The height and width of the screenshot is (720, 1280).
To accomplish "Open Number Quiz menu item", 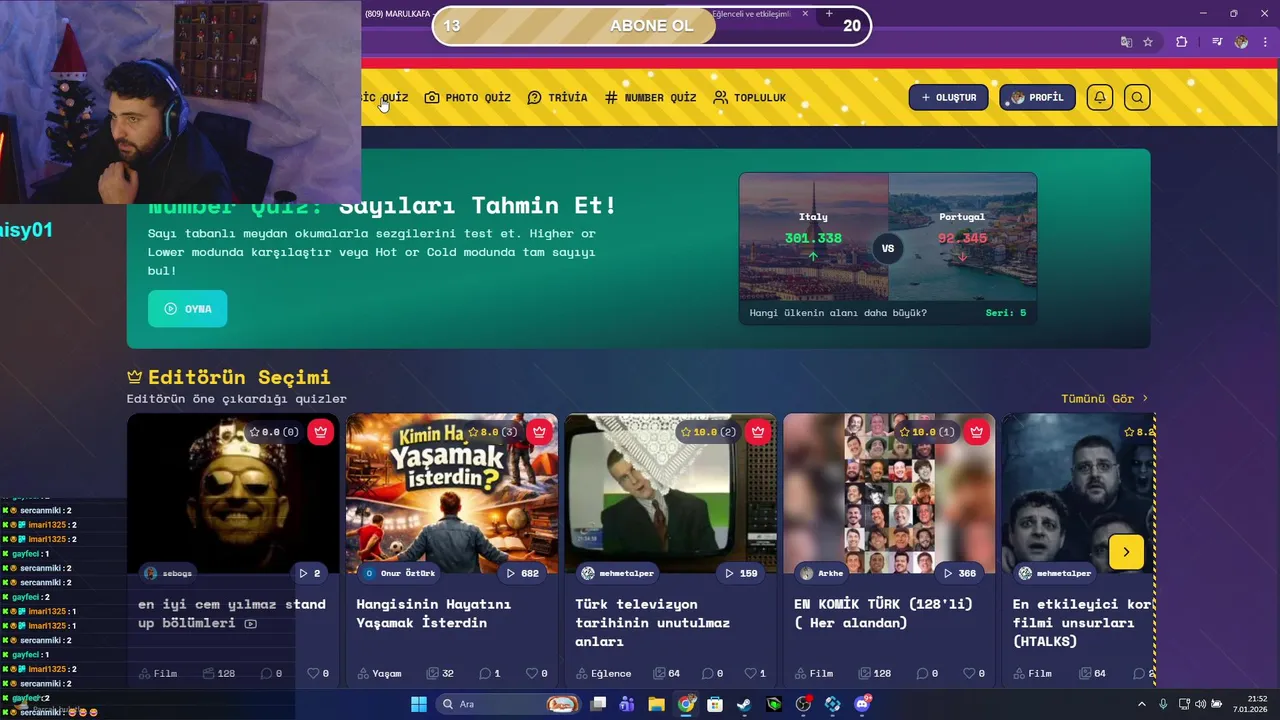I will (x=650, y=97).
